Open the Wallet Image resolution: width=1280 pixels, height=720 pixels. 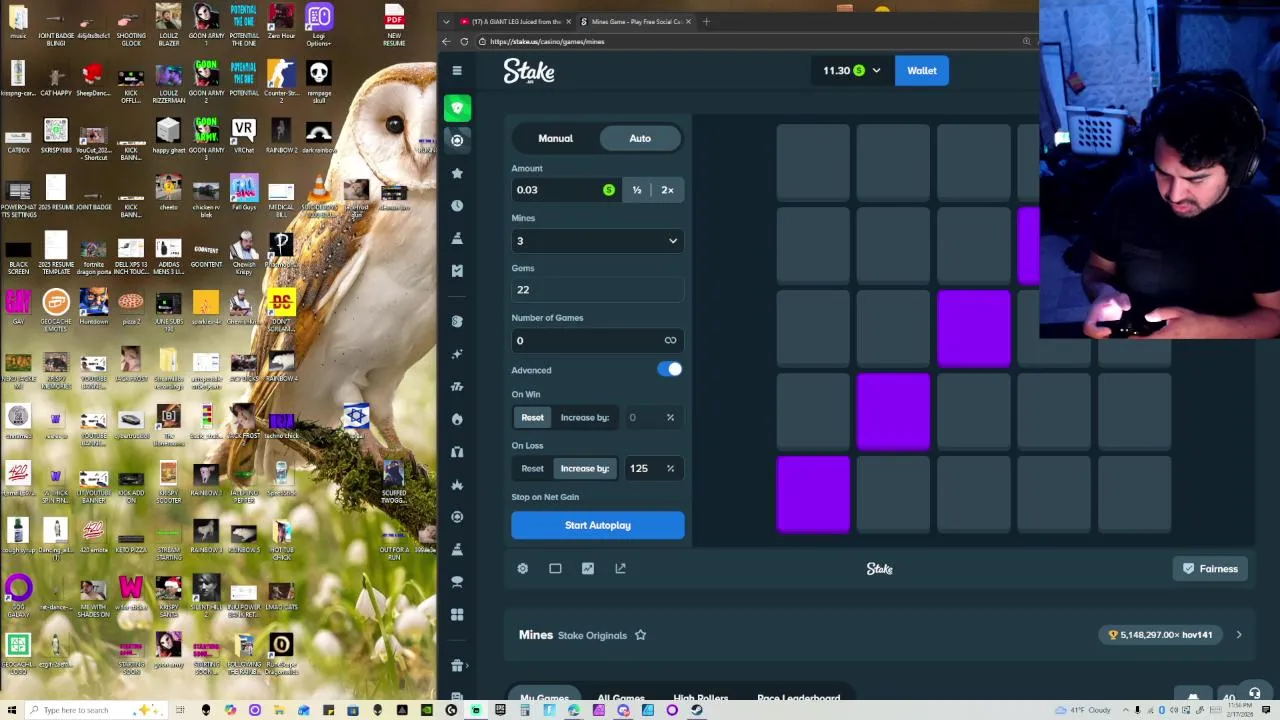coord(921,71)
